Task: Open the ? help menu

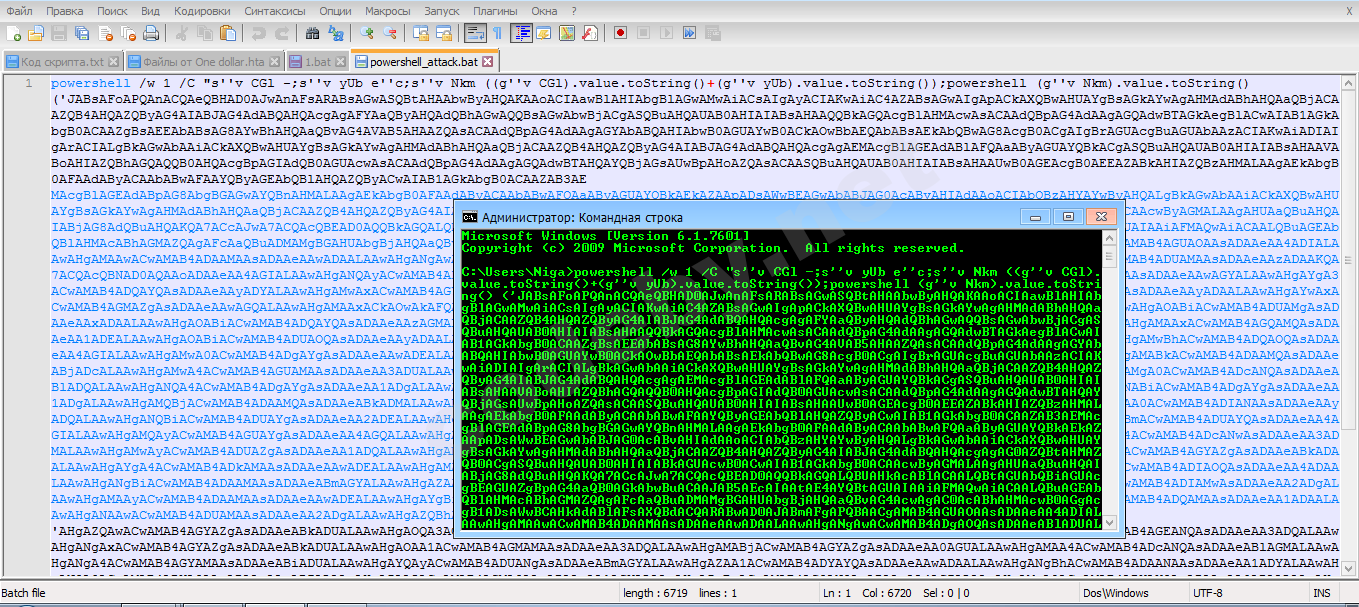Action: coord(573,10)
